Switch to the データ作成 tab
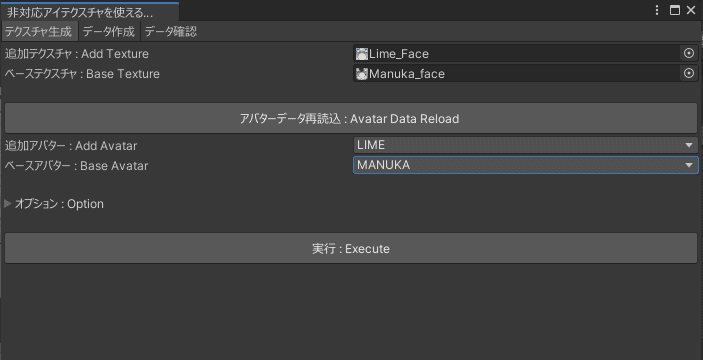703x360 pixels. [x=109, y=32]
